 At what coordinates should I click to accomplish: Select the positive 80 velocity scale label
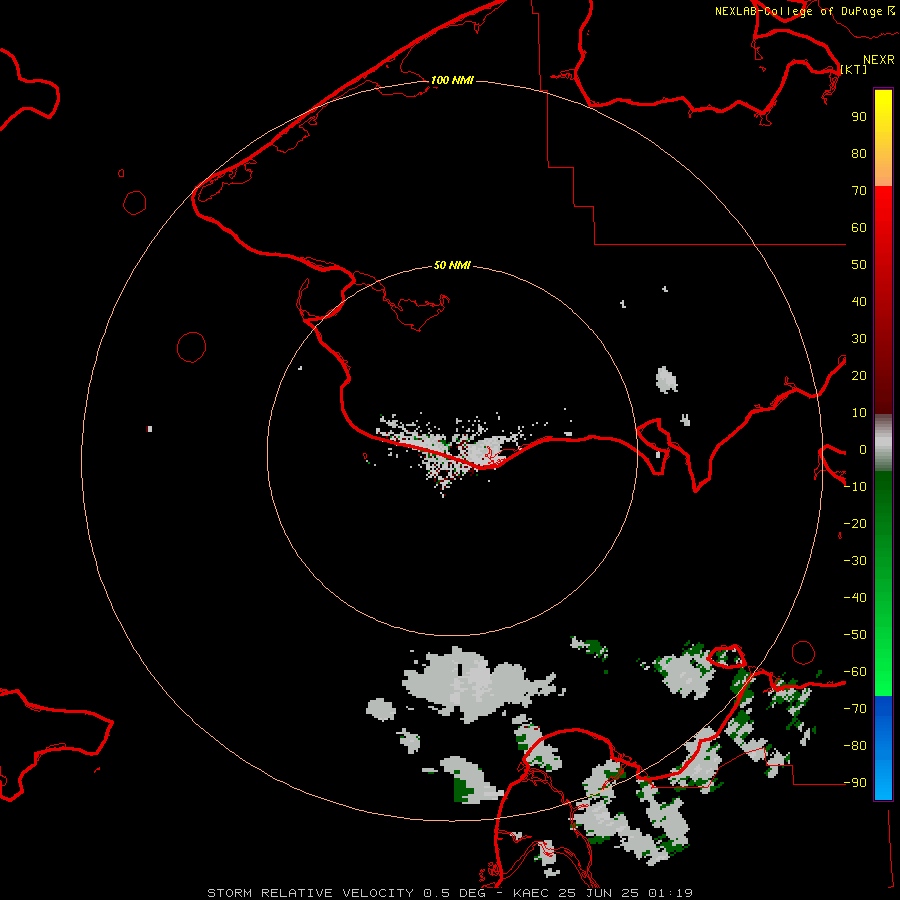tap(859, 153)
